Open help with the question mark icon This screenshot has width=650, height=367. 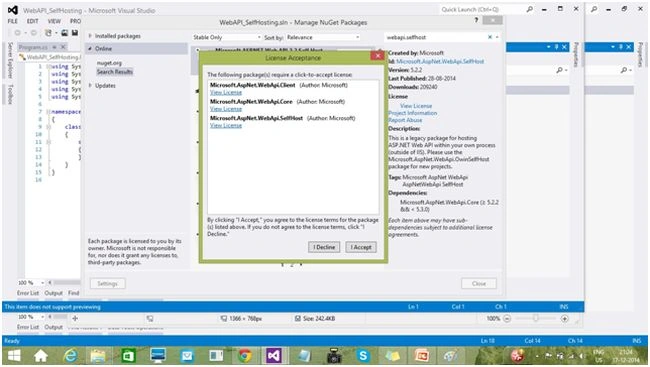(476, 20)
